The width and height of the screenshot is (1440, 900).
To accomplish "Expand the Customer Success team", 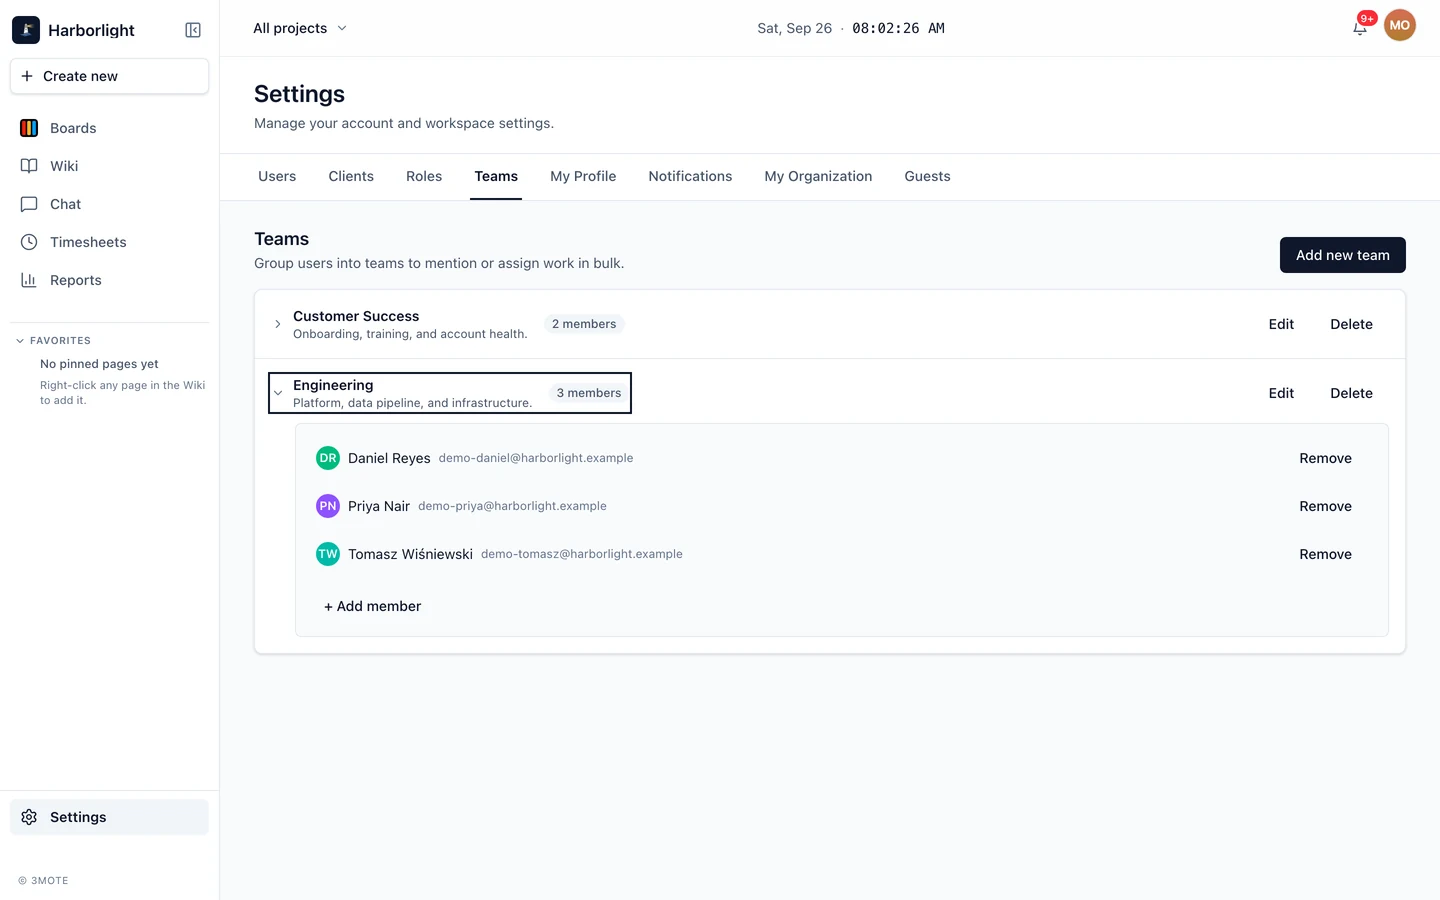I will point(278,324).
